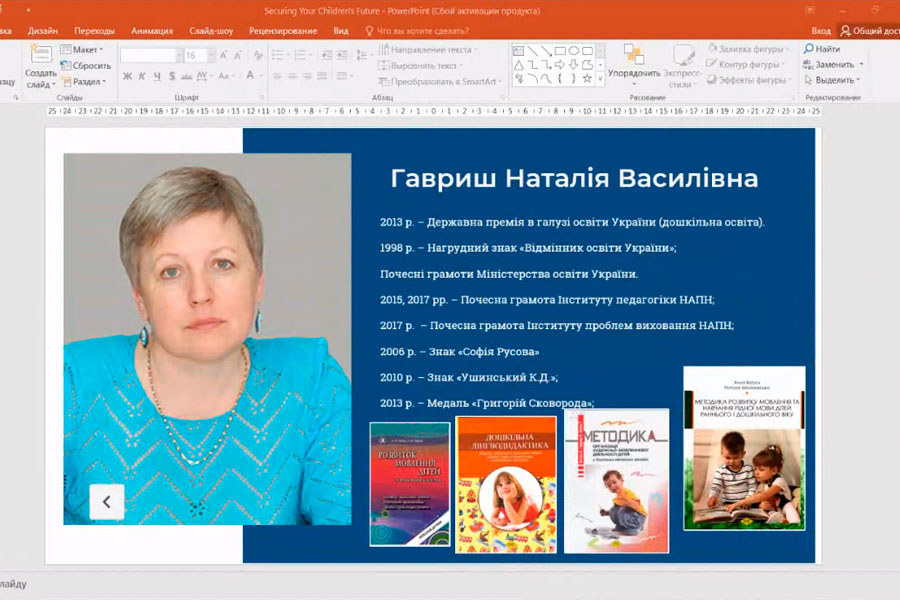The image size is (900, 600).
Task: Select the rectangle shape in shapes gallery
Action: (x=560, y=50)
